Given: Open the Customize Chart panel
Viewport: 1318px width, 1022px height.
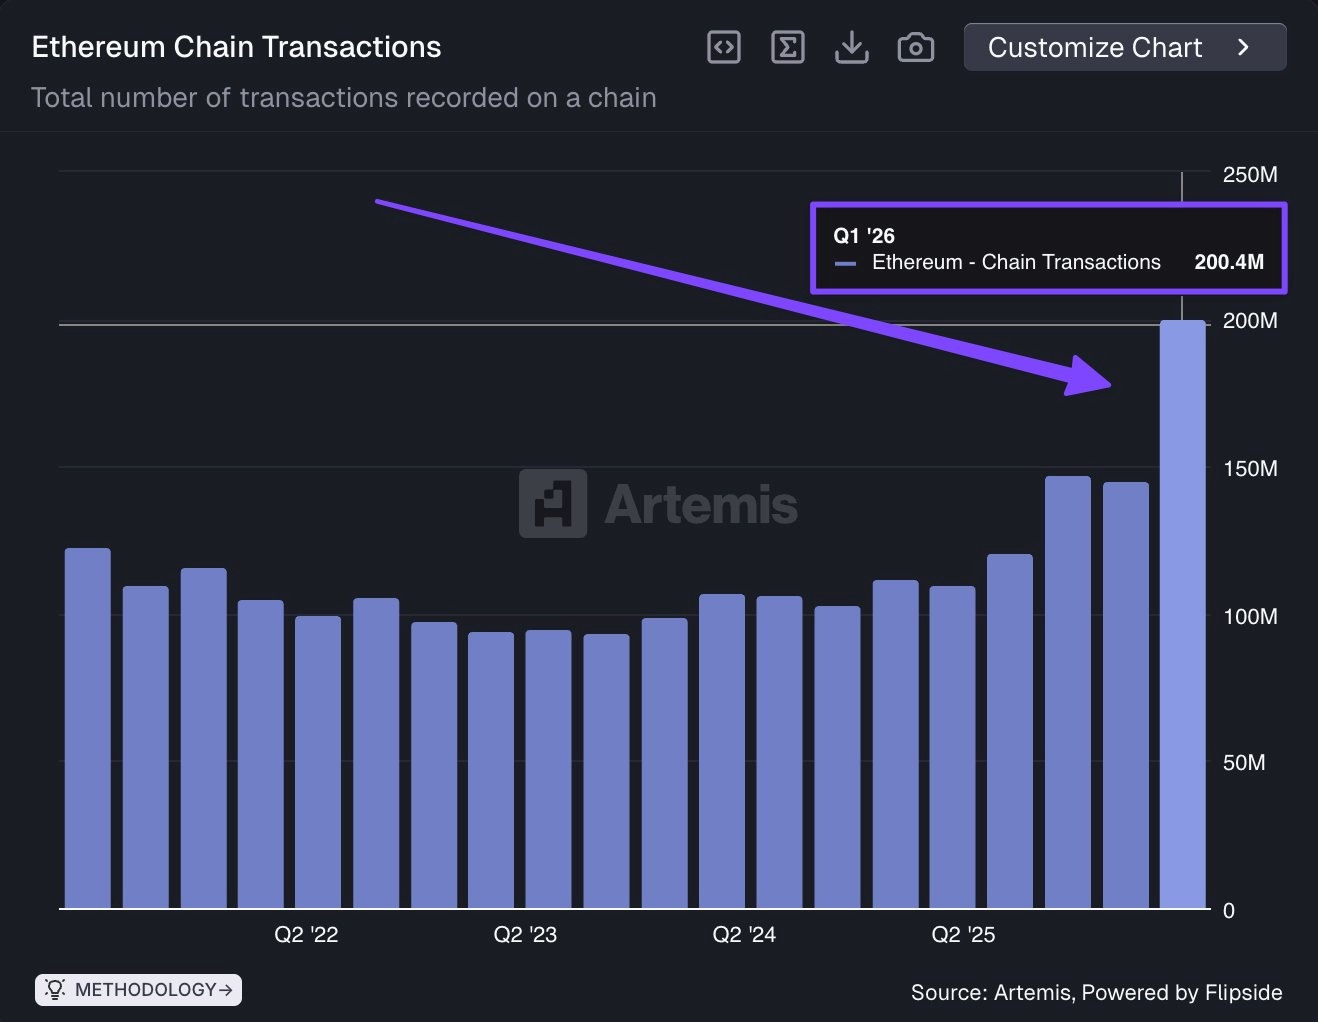Looking at the screenshot, I should pyautogui.click(x=1095, y=46).
